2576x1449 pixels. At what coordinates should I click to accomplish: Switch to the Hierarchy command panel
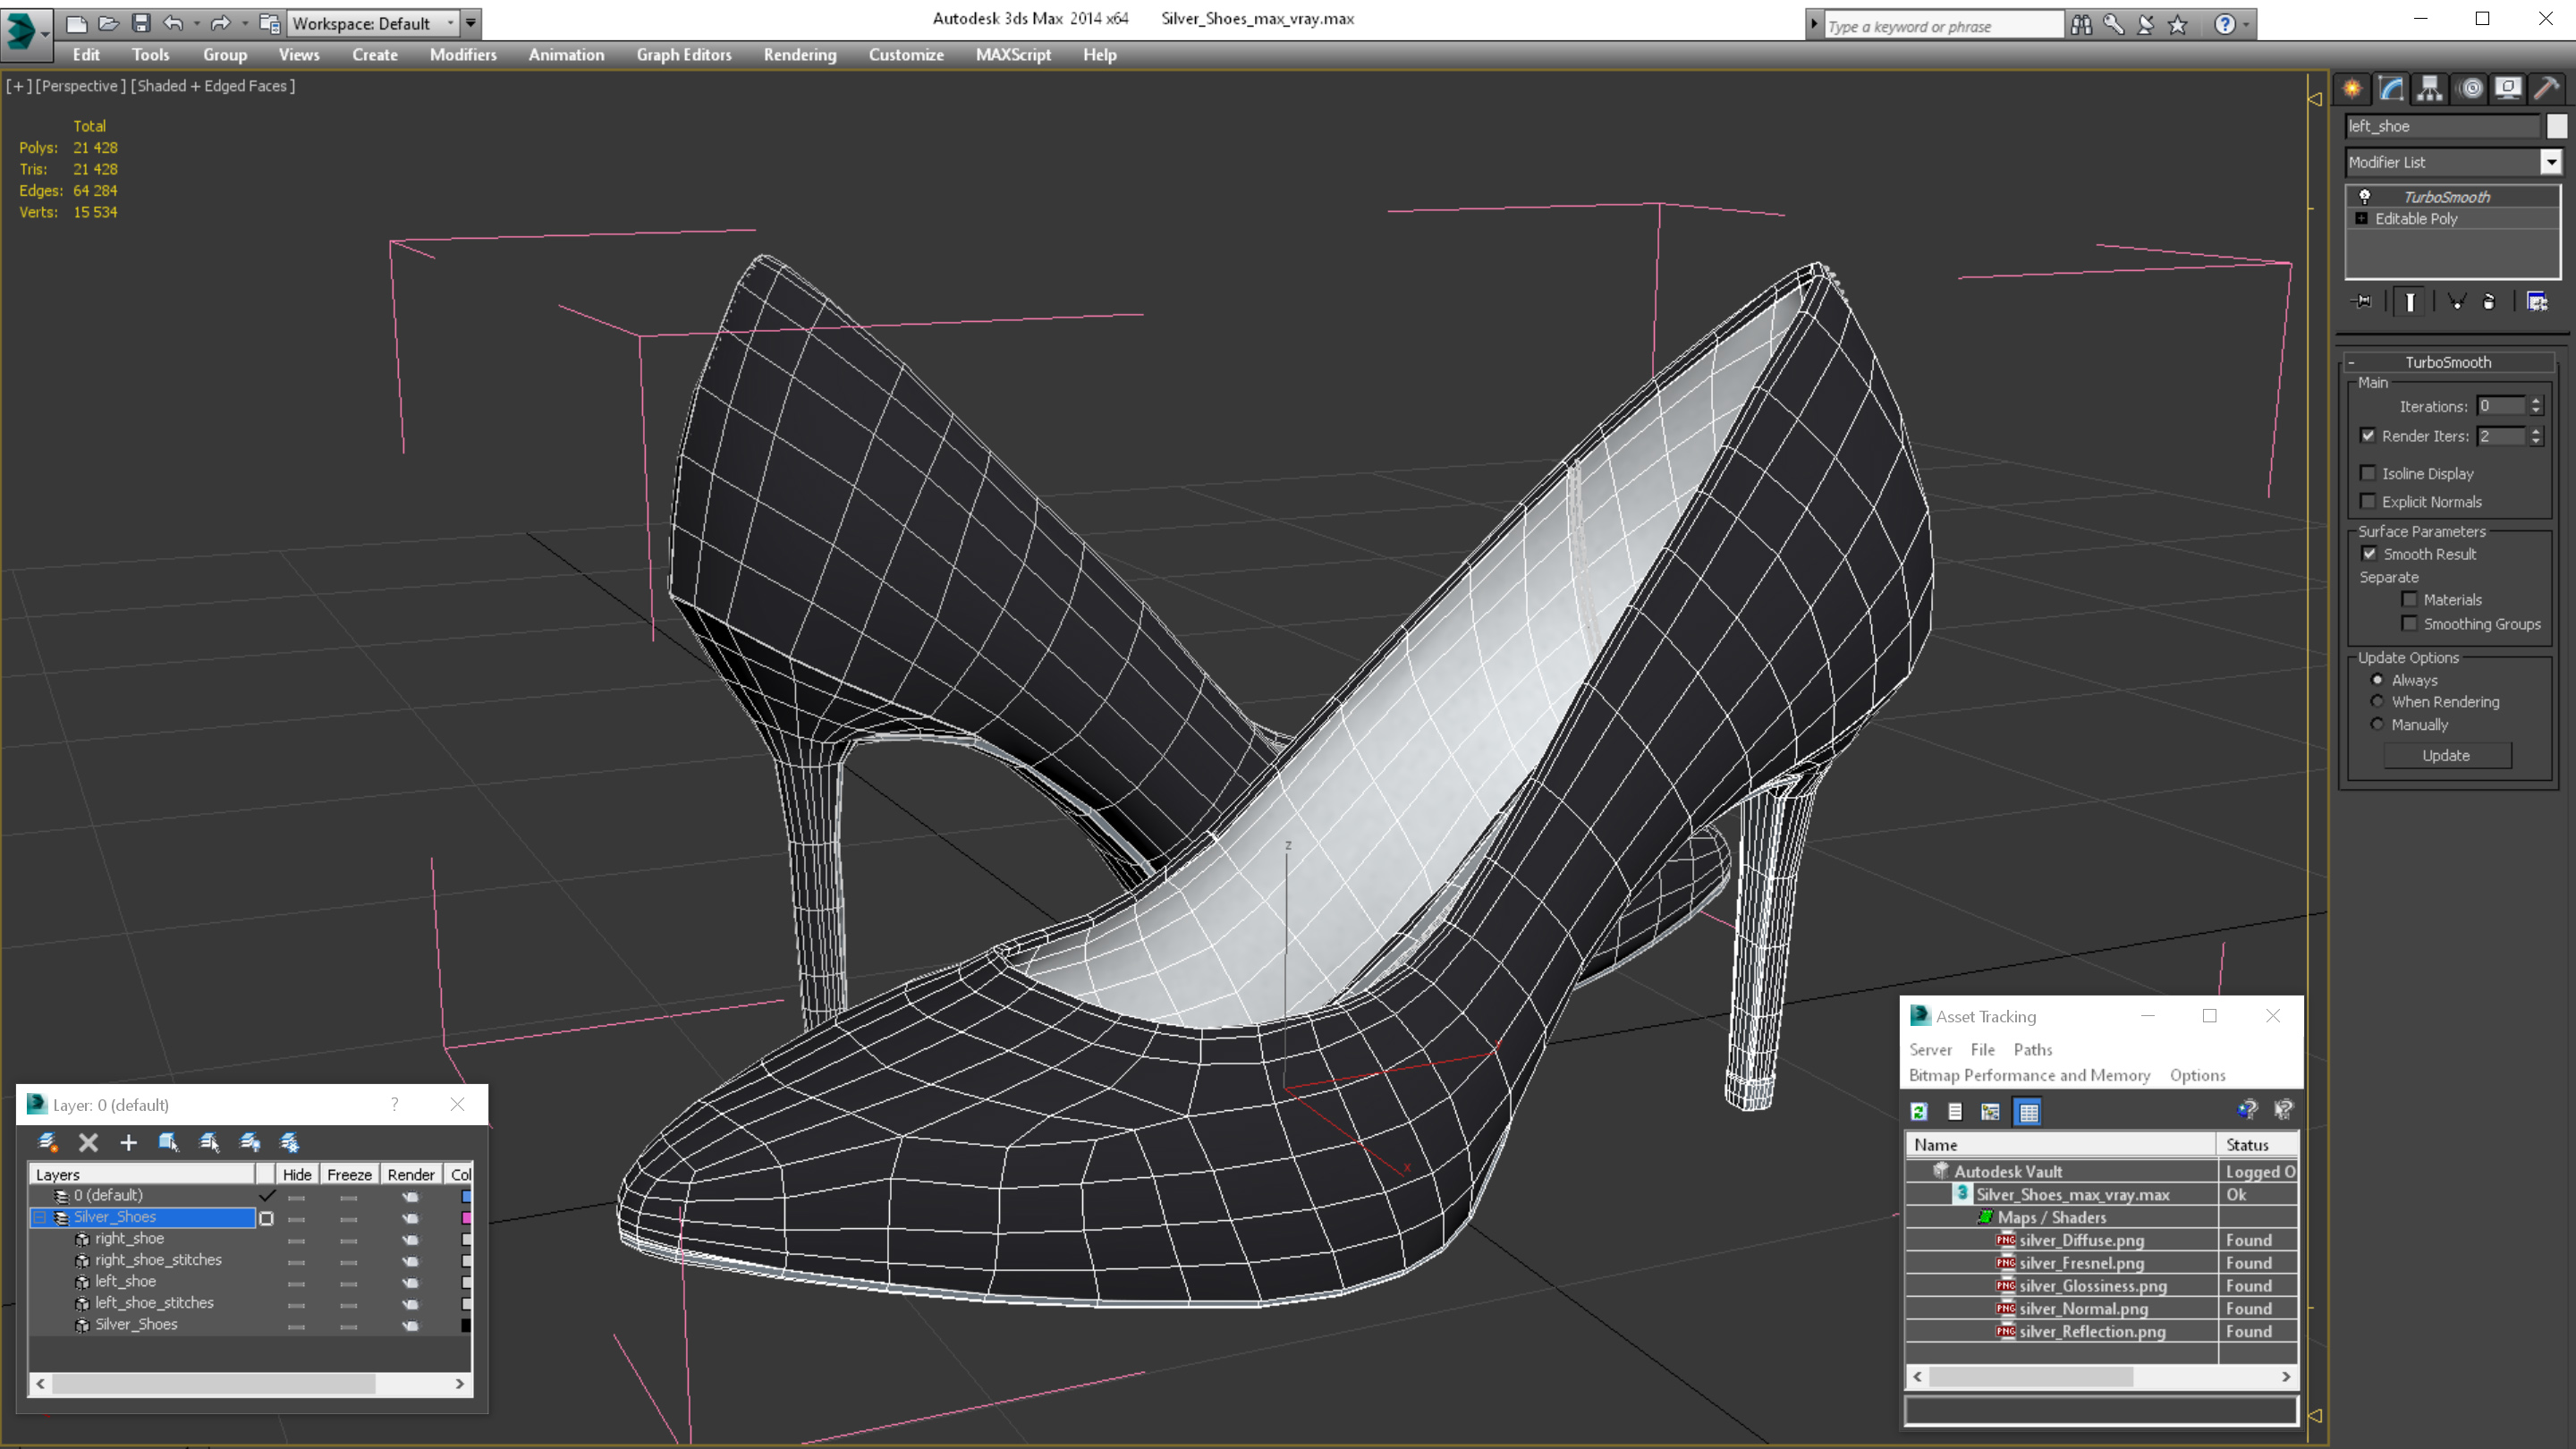click(x=2430, y=89)
